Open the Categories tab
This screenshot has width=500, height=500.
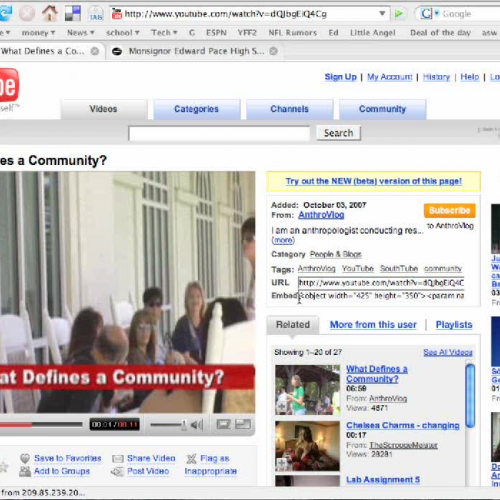pyautogui.click(x=197, y=109)
